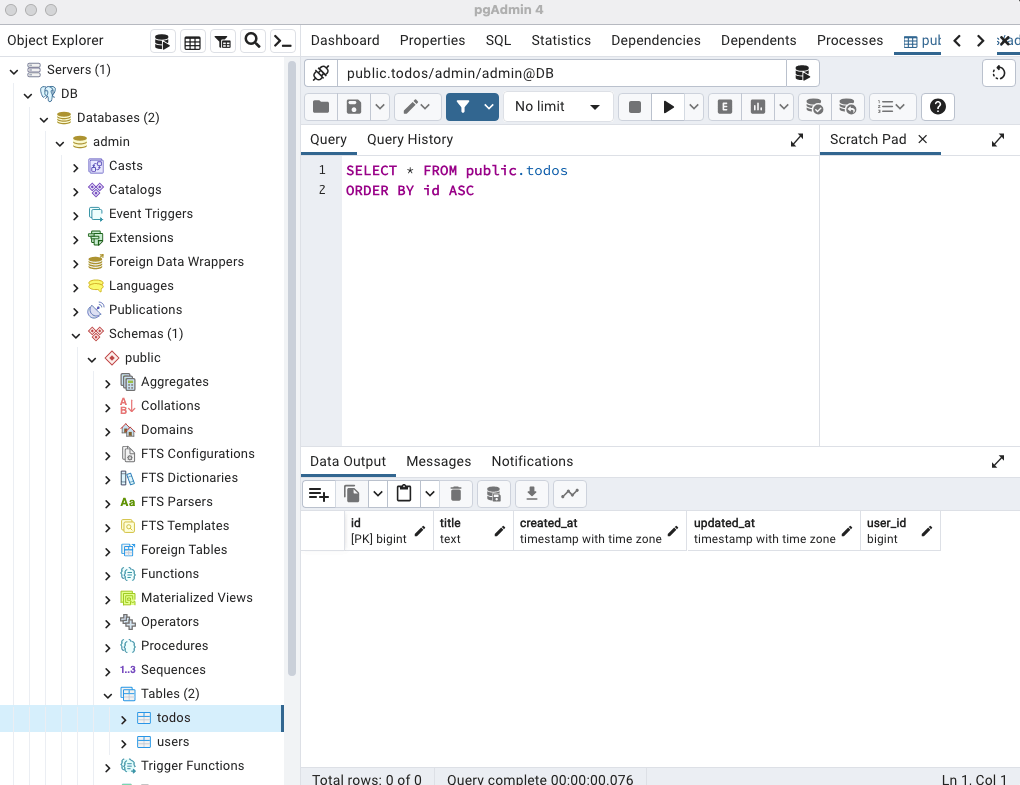Open the Execute options dropdown arrow
The image size is (1020, 785).
coord(694,107)
